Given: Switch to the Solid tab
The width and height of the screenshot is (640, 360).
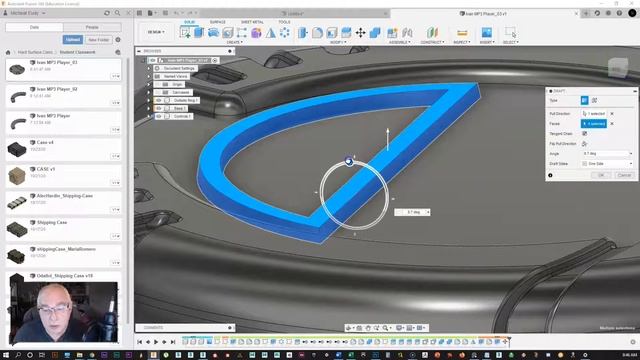Looking at the screenshot, I should tap(189, 22).
